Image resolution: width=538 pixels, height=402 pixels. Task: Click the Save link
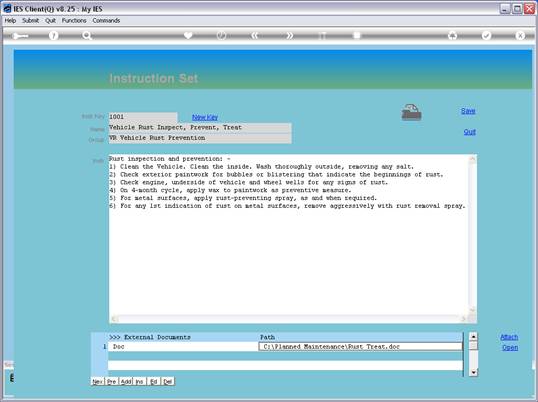pyautogui.click(x=468, y=111)
